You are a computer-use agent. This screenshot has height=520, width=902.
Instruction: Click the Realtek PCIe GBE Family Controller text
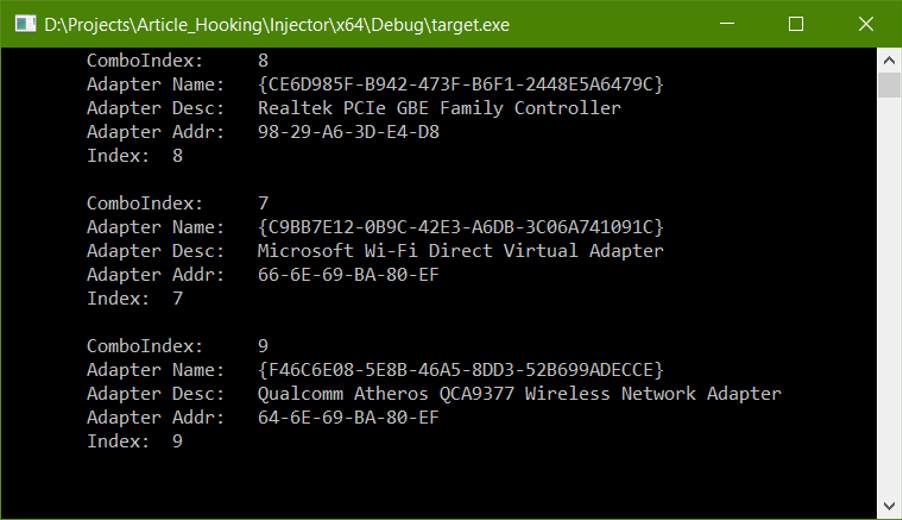tap(439, 108)
